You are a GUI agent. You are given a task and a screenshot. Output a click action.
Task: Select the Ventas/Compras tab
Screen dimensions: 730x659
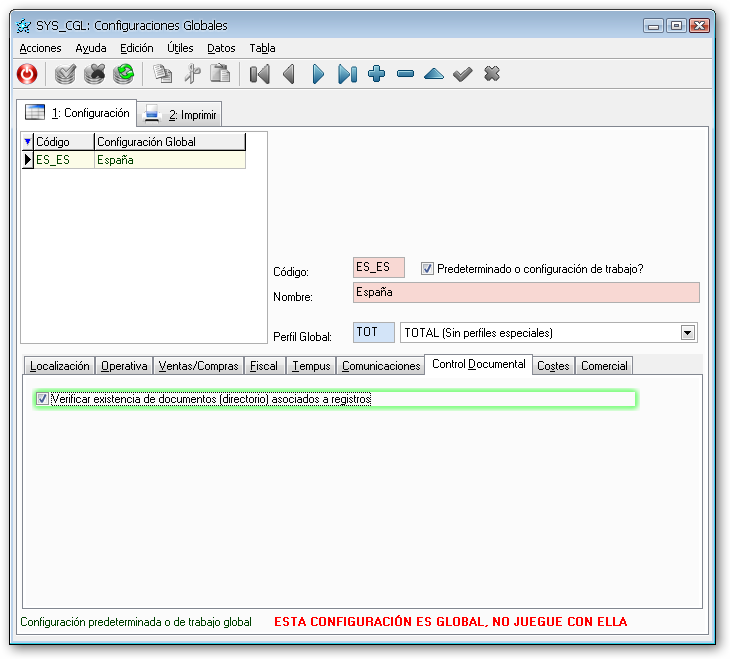tap(198, 366)
